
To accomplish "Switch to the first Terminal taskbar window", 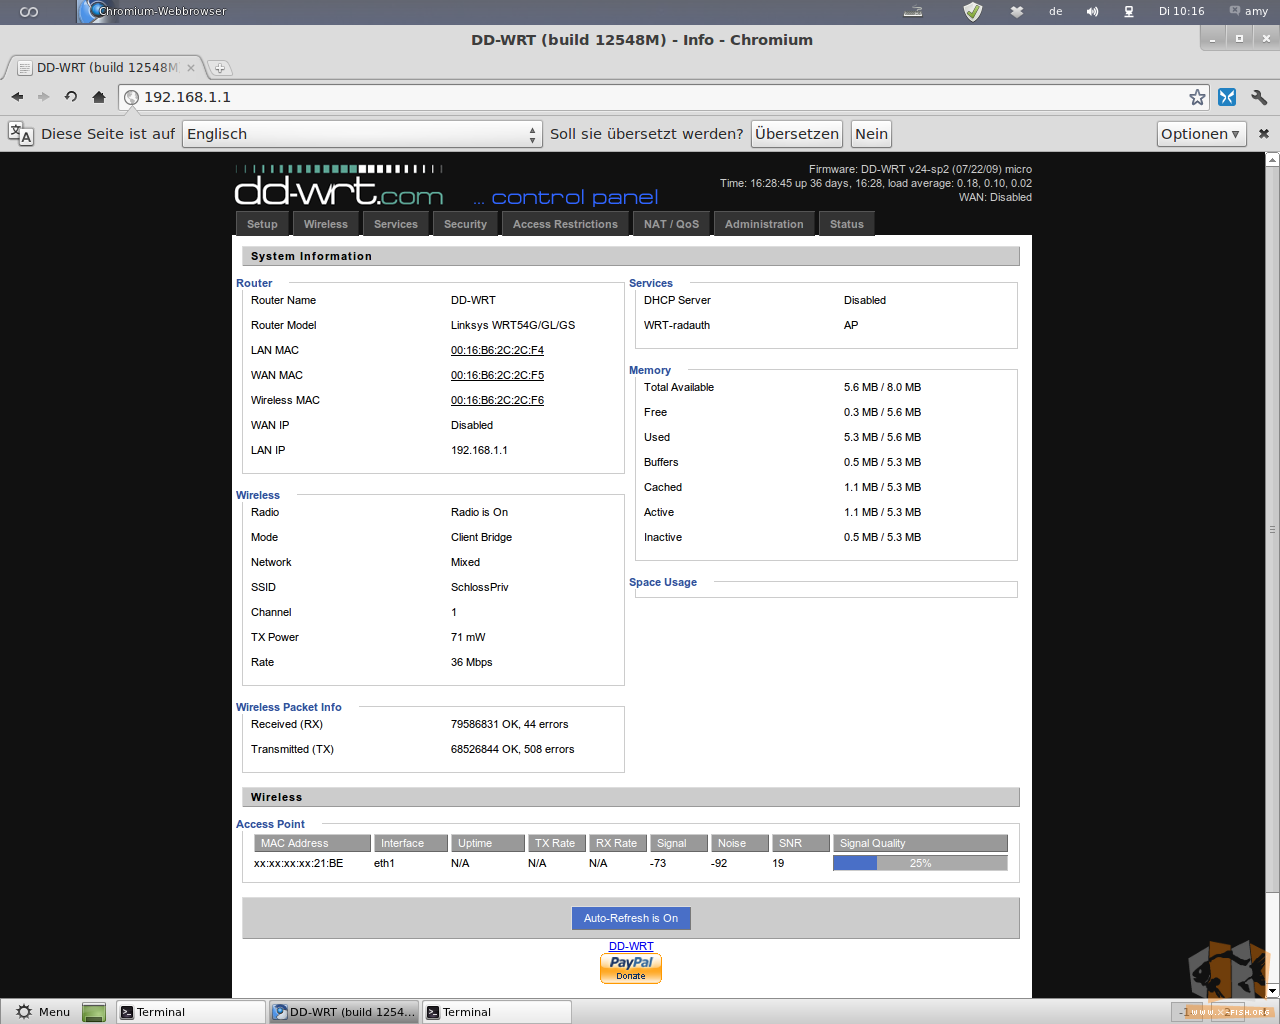I will tap(191, 1012).
